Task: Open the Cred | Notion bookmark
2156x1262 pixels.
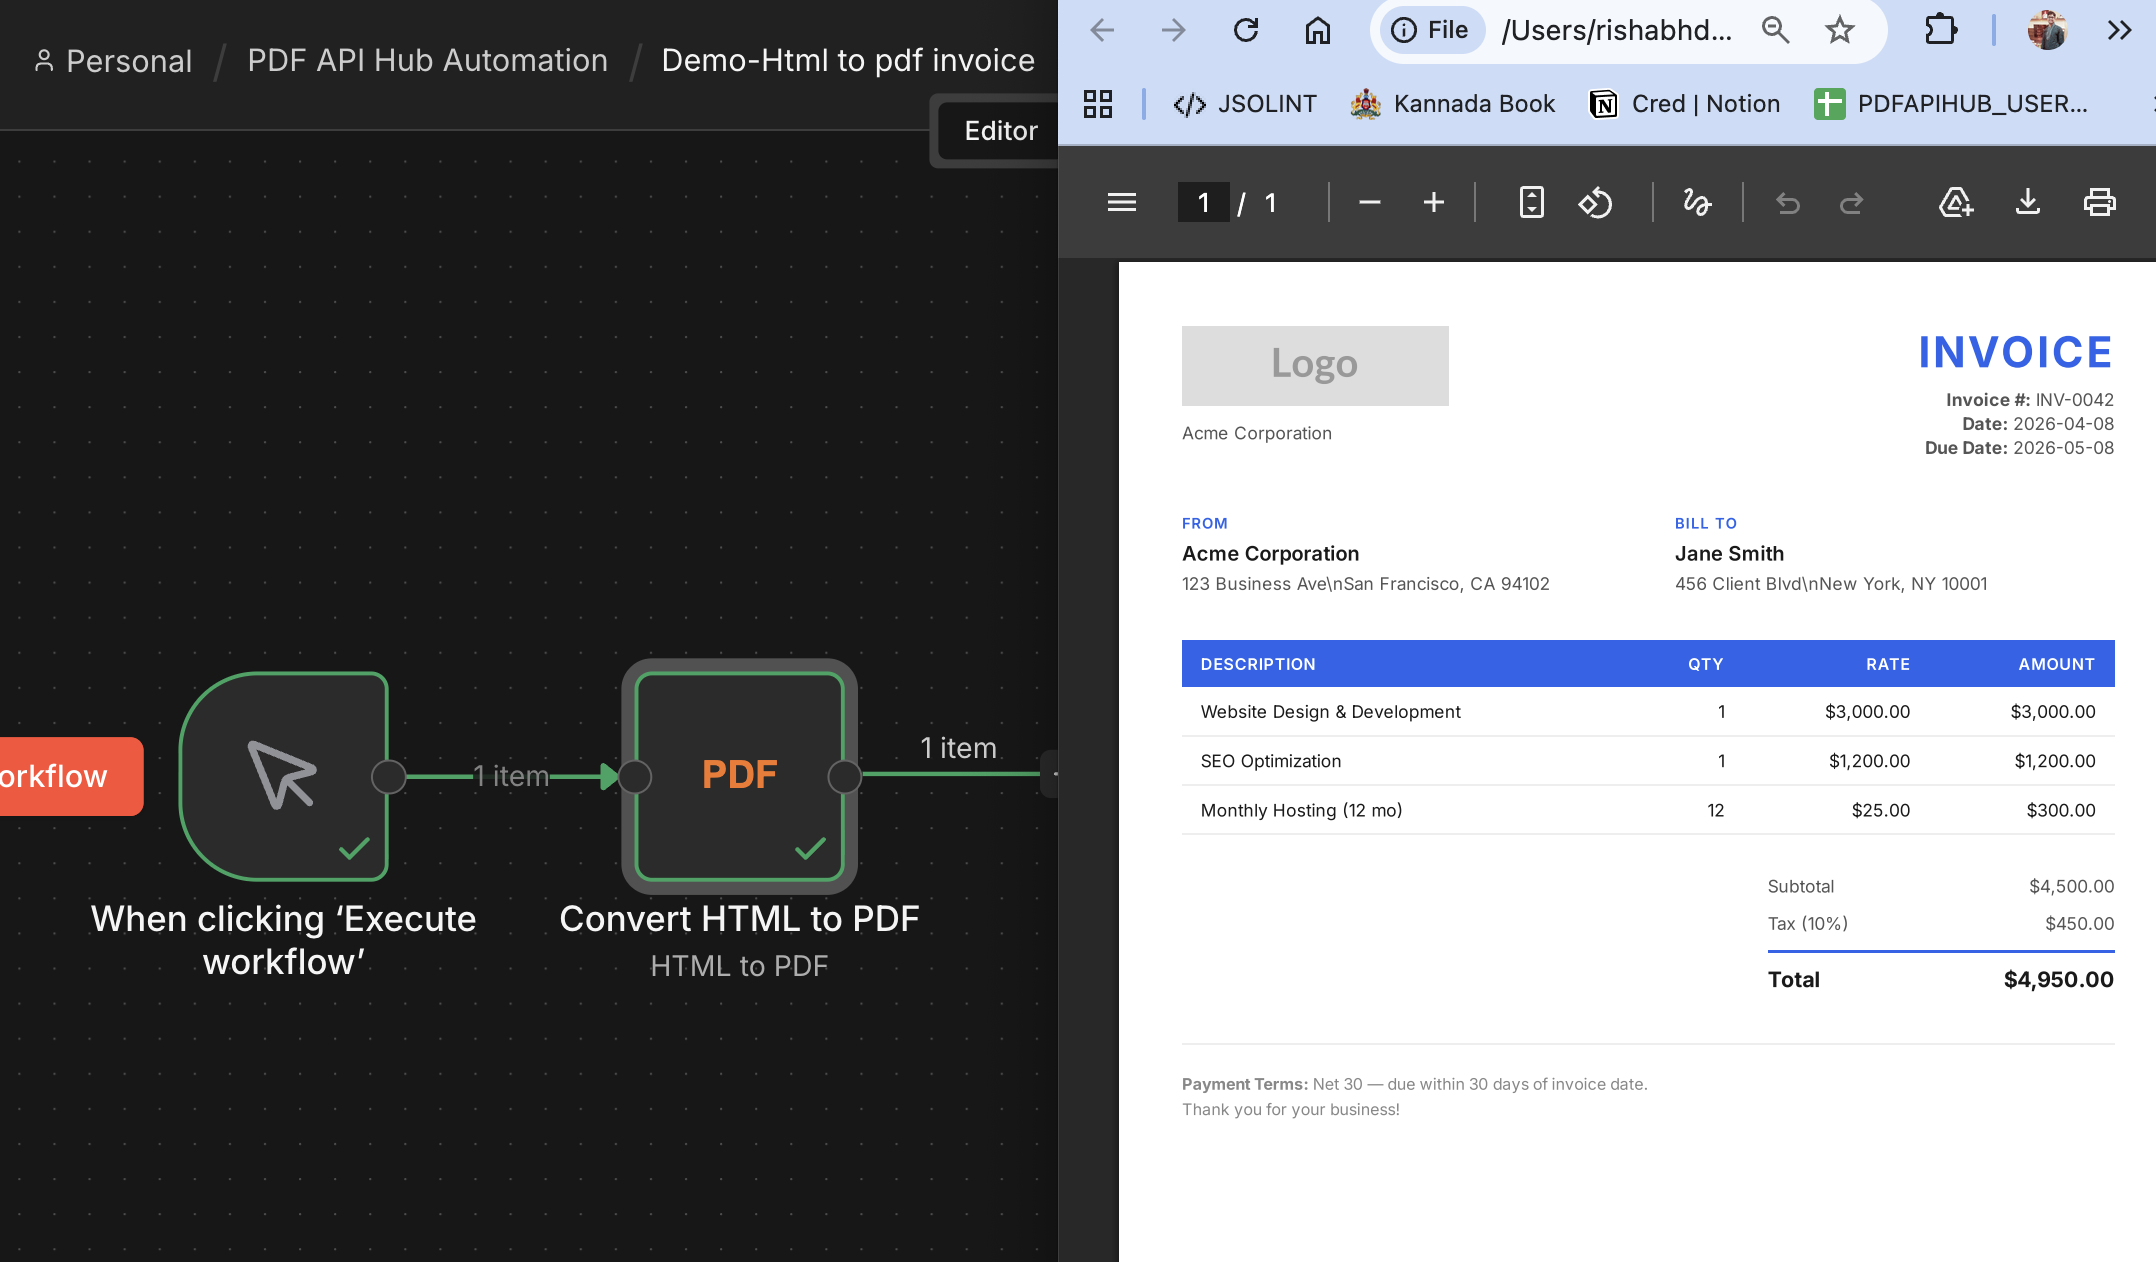Action: click(x=1685, y=104)
